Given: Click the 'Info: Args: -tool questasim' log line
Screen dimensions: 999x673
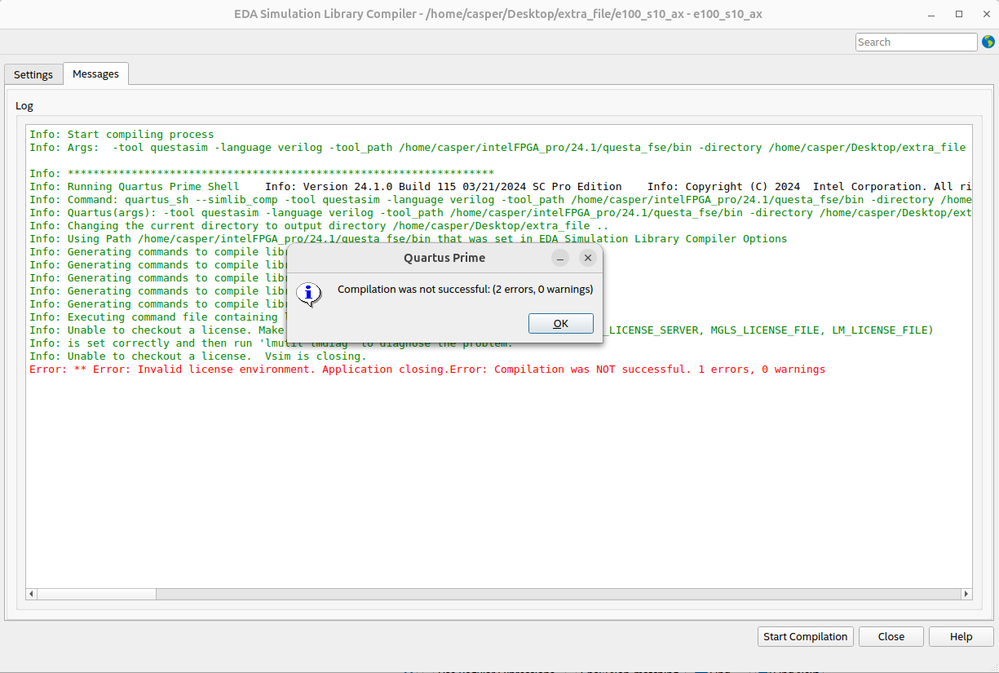Looking at the screenshot, I should [x=498, y=147].
